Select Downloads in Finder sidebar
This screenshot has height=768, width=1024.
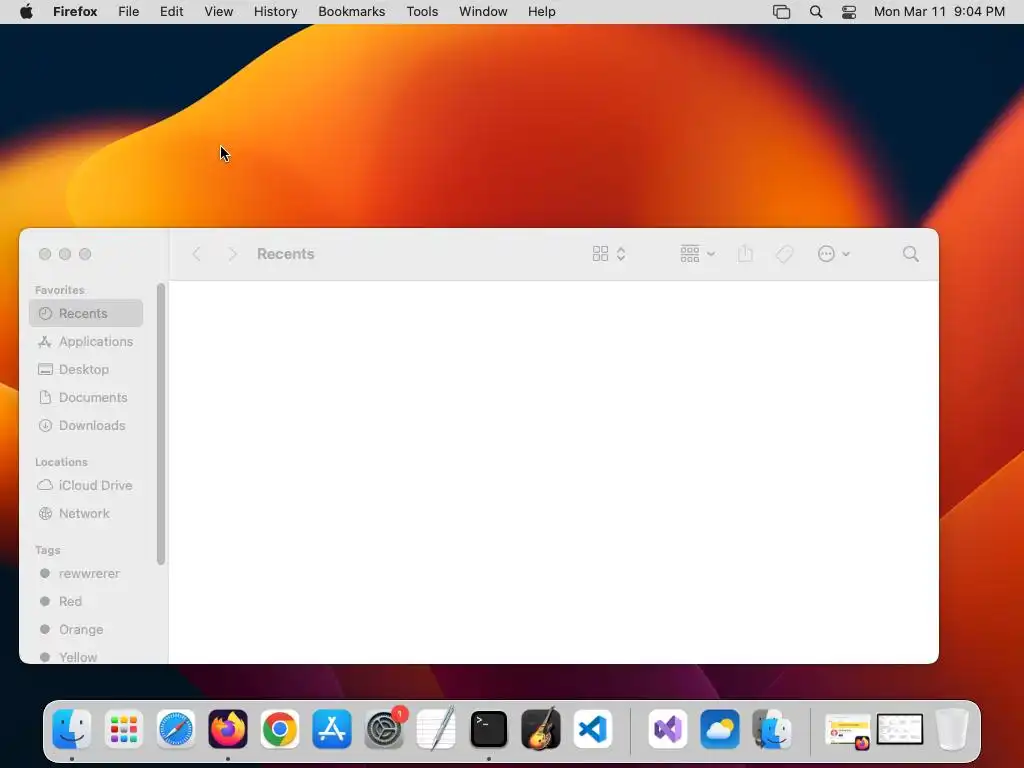click(86, 426)
